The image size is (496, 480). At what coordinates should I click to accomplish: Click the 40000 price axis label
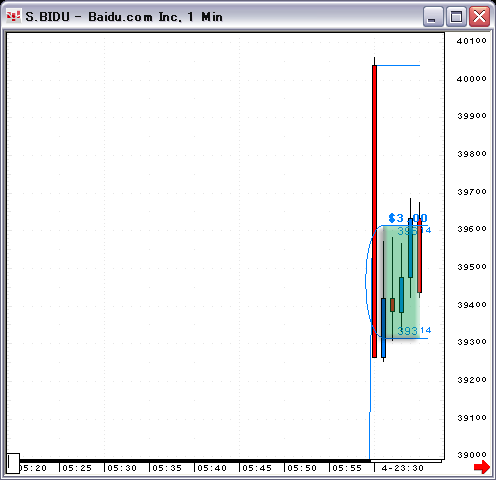(x=471, y=79)
